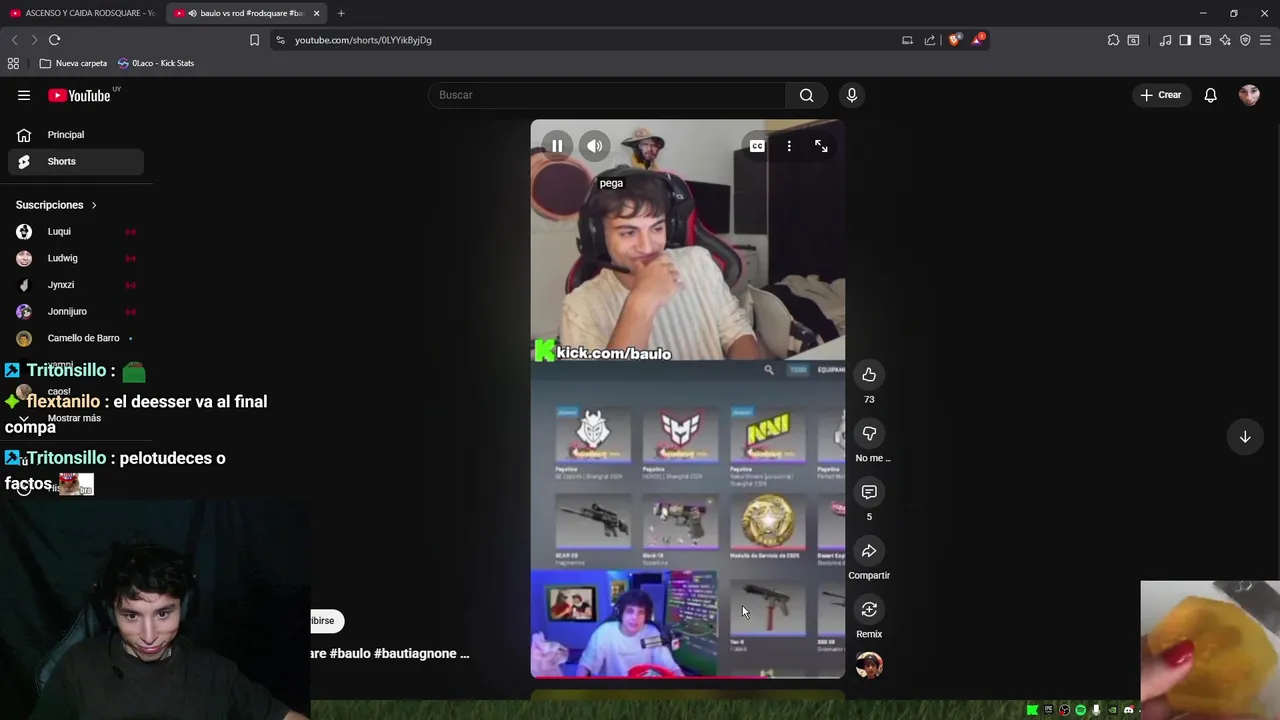The height and width of the screenshot is (720, 1280).
Task: Click the Crear button
Action: tap(1161, 95)
